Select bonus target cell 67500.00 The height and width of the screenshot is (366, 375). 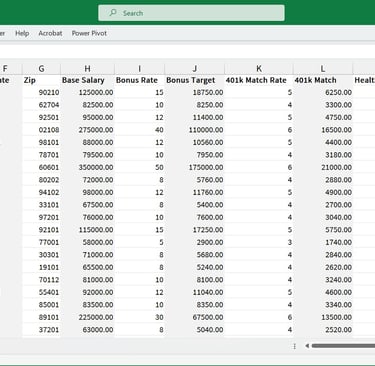tap(195, 317)
